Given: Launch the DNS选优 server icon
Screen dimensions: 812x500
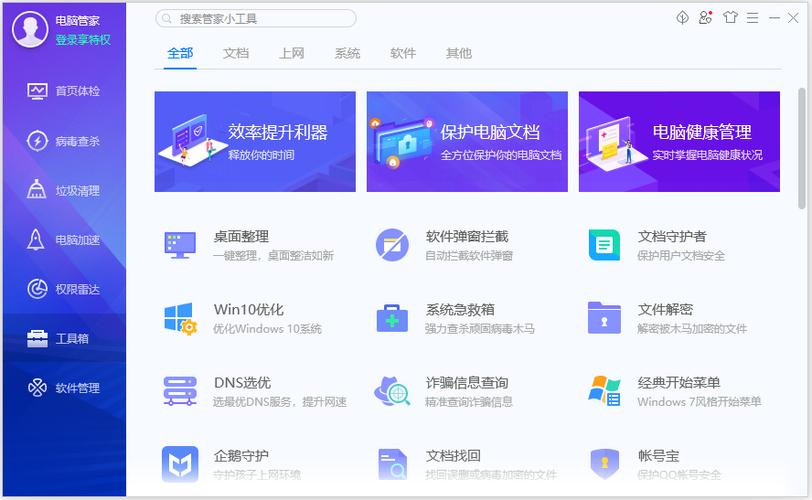Looking at the screenshot, I should pos(180,391).
